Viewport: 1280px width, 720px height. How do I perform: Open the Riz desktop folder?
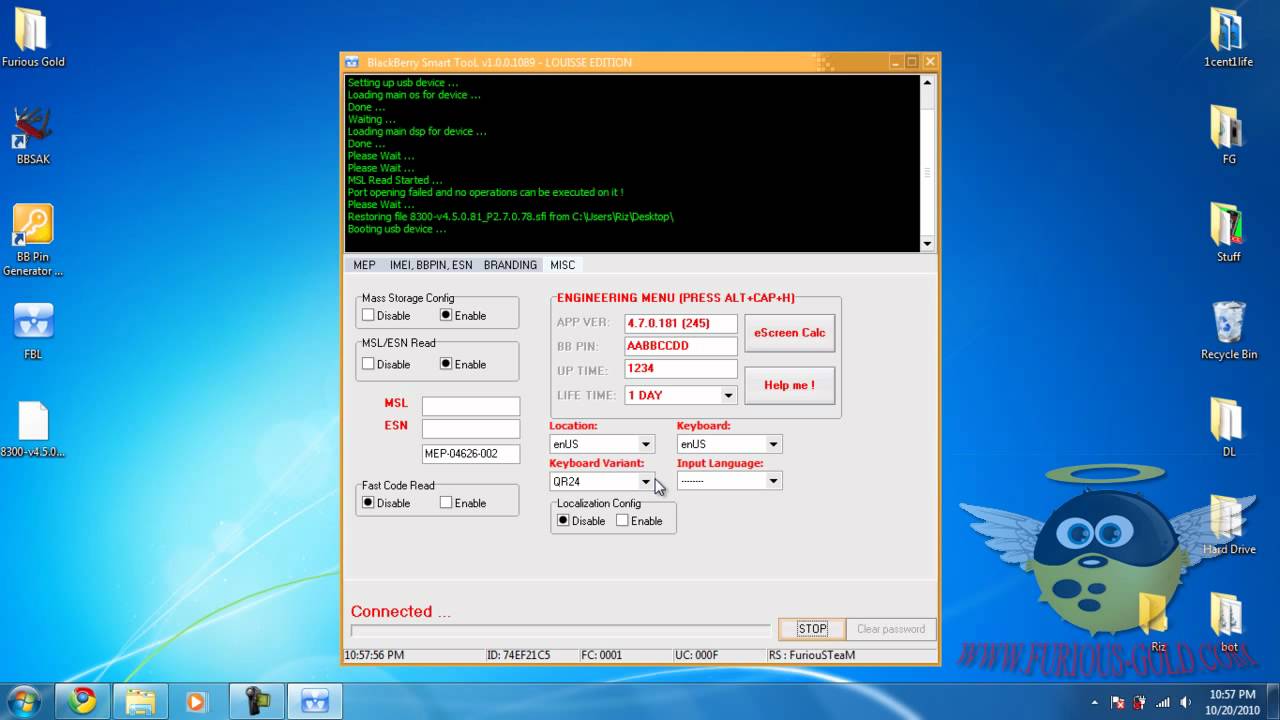pyautogui.click(x=1157, y=622)
